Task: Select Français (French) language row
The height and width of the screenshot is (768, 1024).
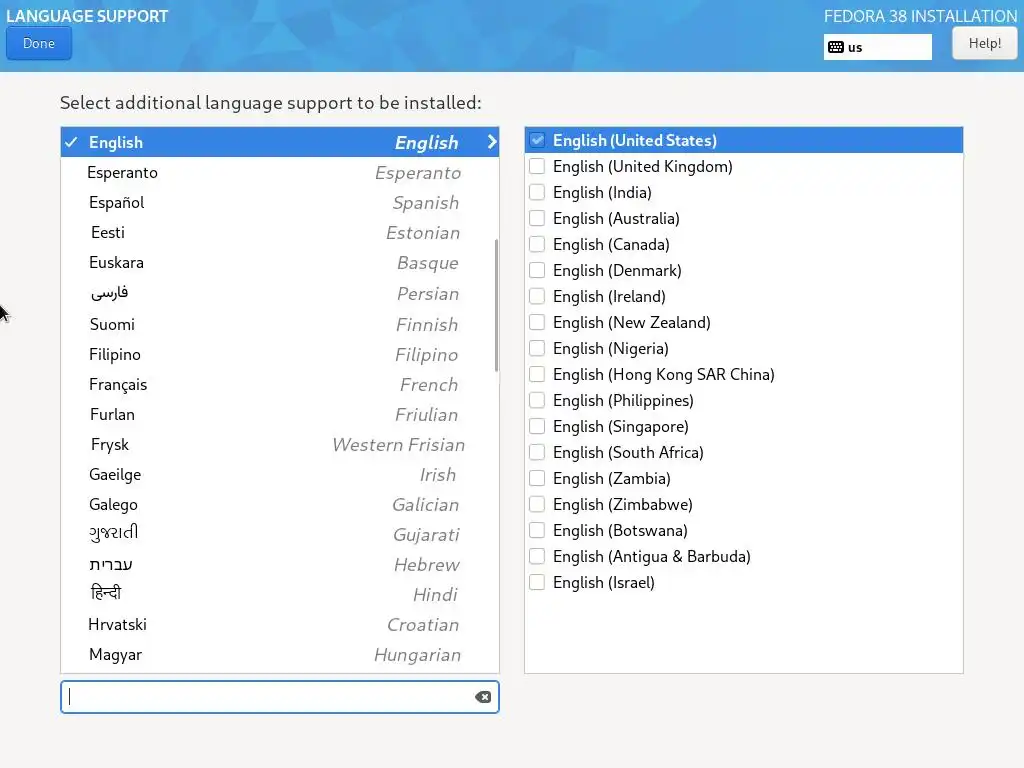Action: [280, 384]
